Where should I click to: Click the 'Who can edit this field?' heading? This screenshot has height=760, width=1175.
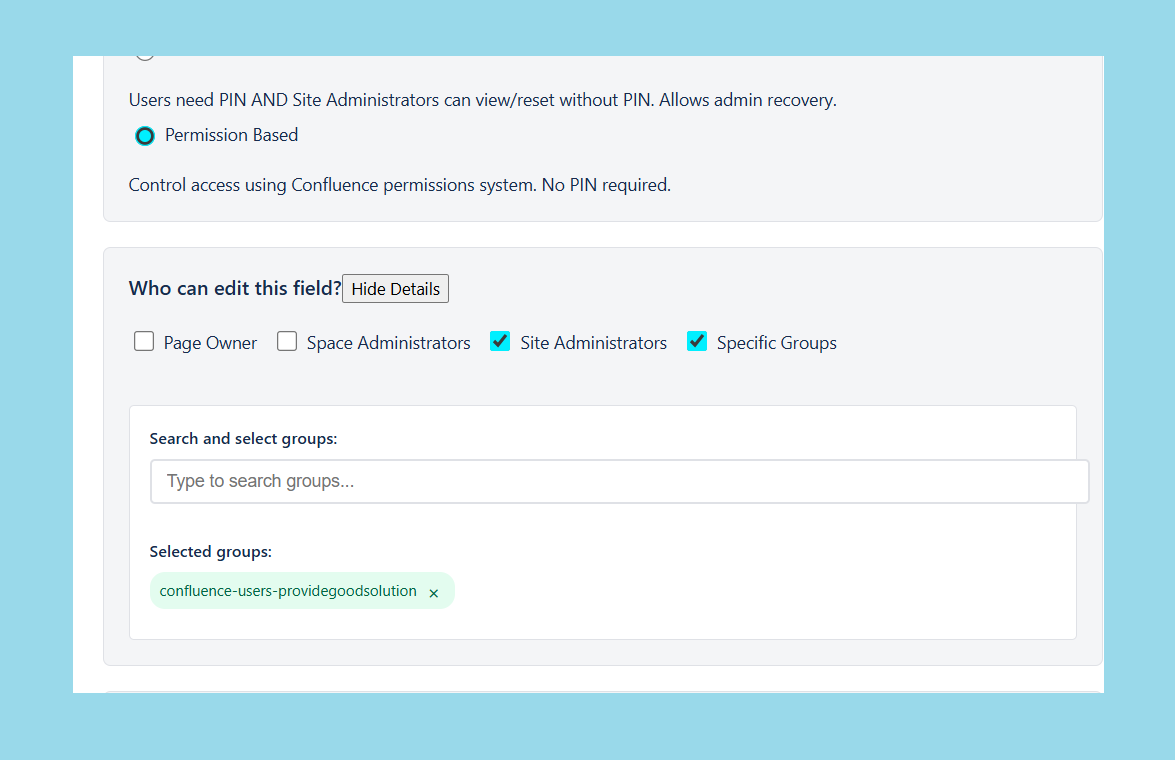pos(235,289)
